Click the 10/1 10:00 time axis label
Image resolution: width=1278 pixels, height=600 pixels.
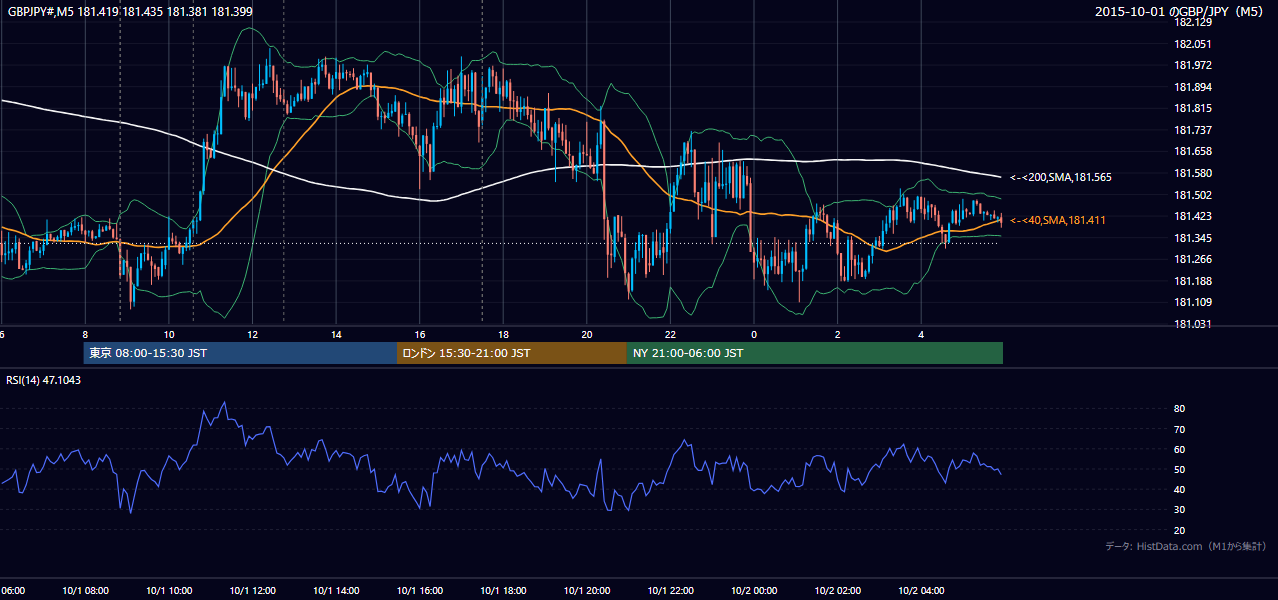point(169,591)
